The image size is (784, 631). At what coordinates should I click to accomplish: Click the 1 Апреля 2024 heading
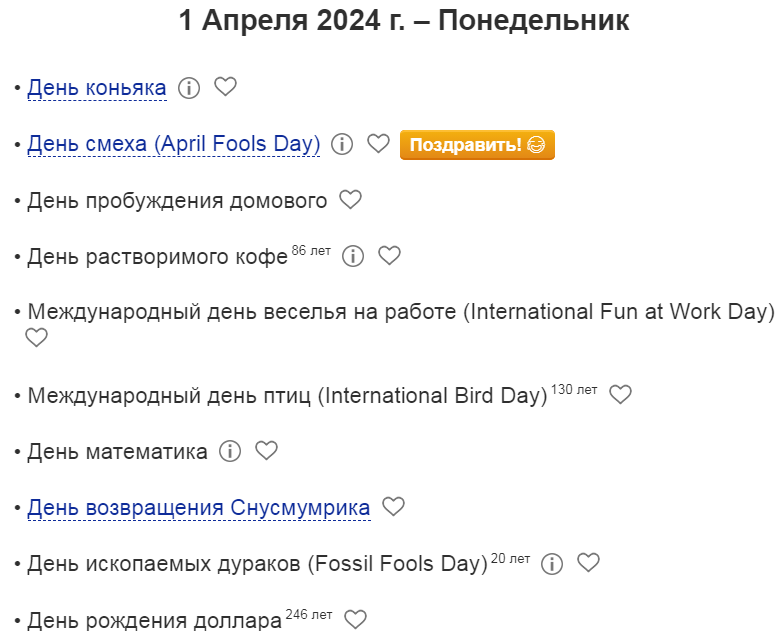pos(404,21)
